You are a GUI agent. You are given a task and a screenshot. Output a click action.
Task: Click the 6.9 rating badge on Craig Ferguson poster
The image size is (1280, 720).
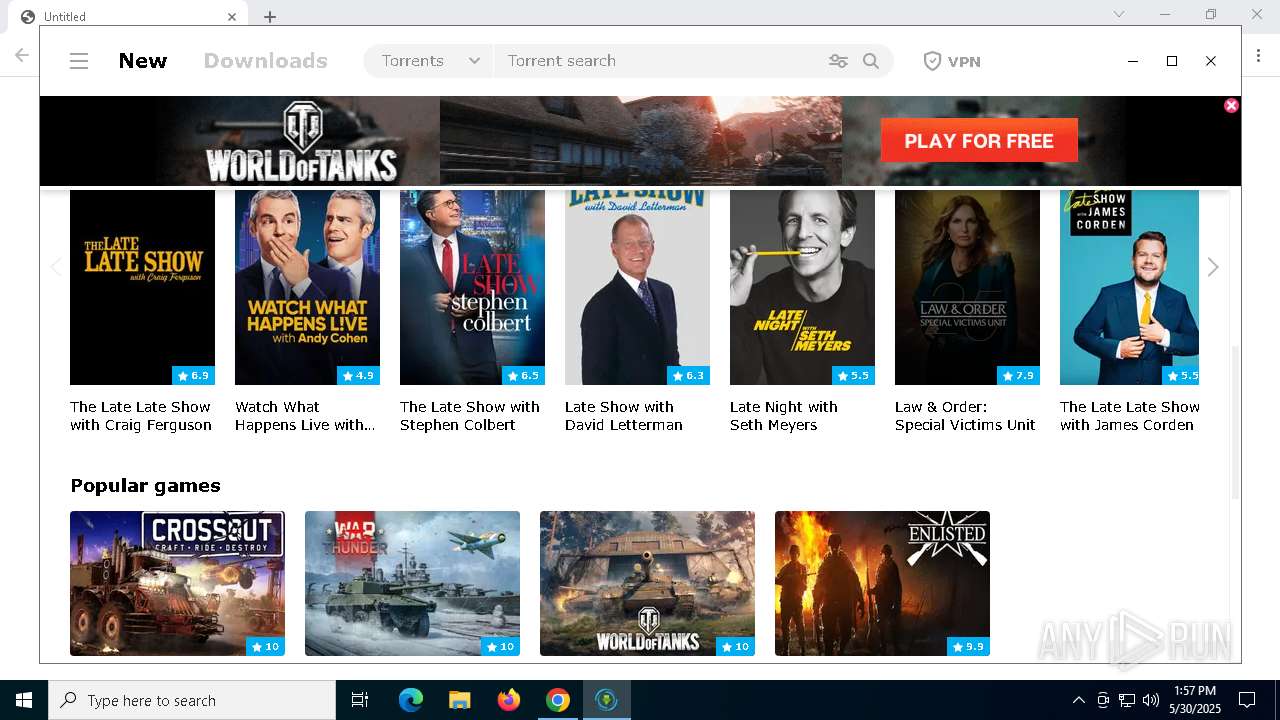(193, 376)
